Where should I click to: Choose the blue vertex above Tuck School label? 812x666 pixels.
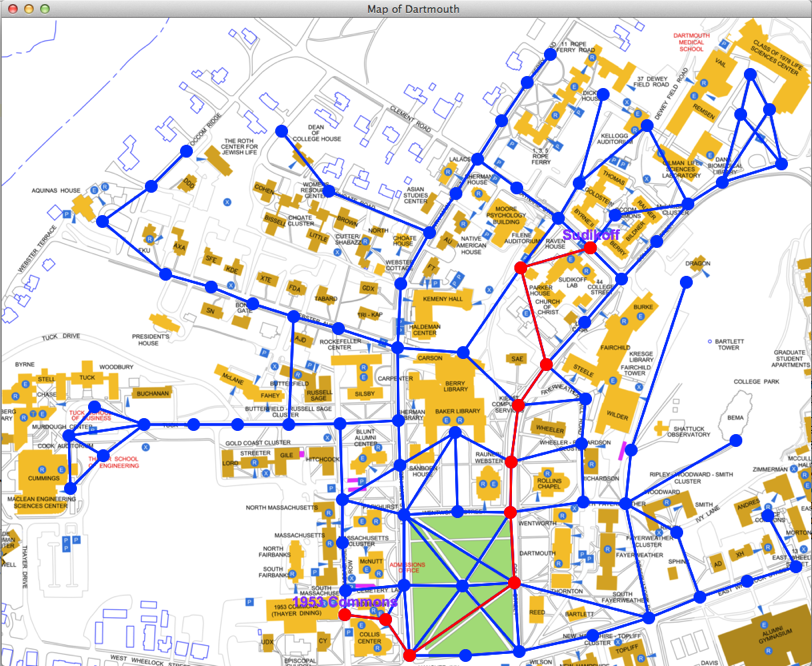tap(95, 406)
